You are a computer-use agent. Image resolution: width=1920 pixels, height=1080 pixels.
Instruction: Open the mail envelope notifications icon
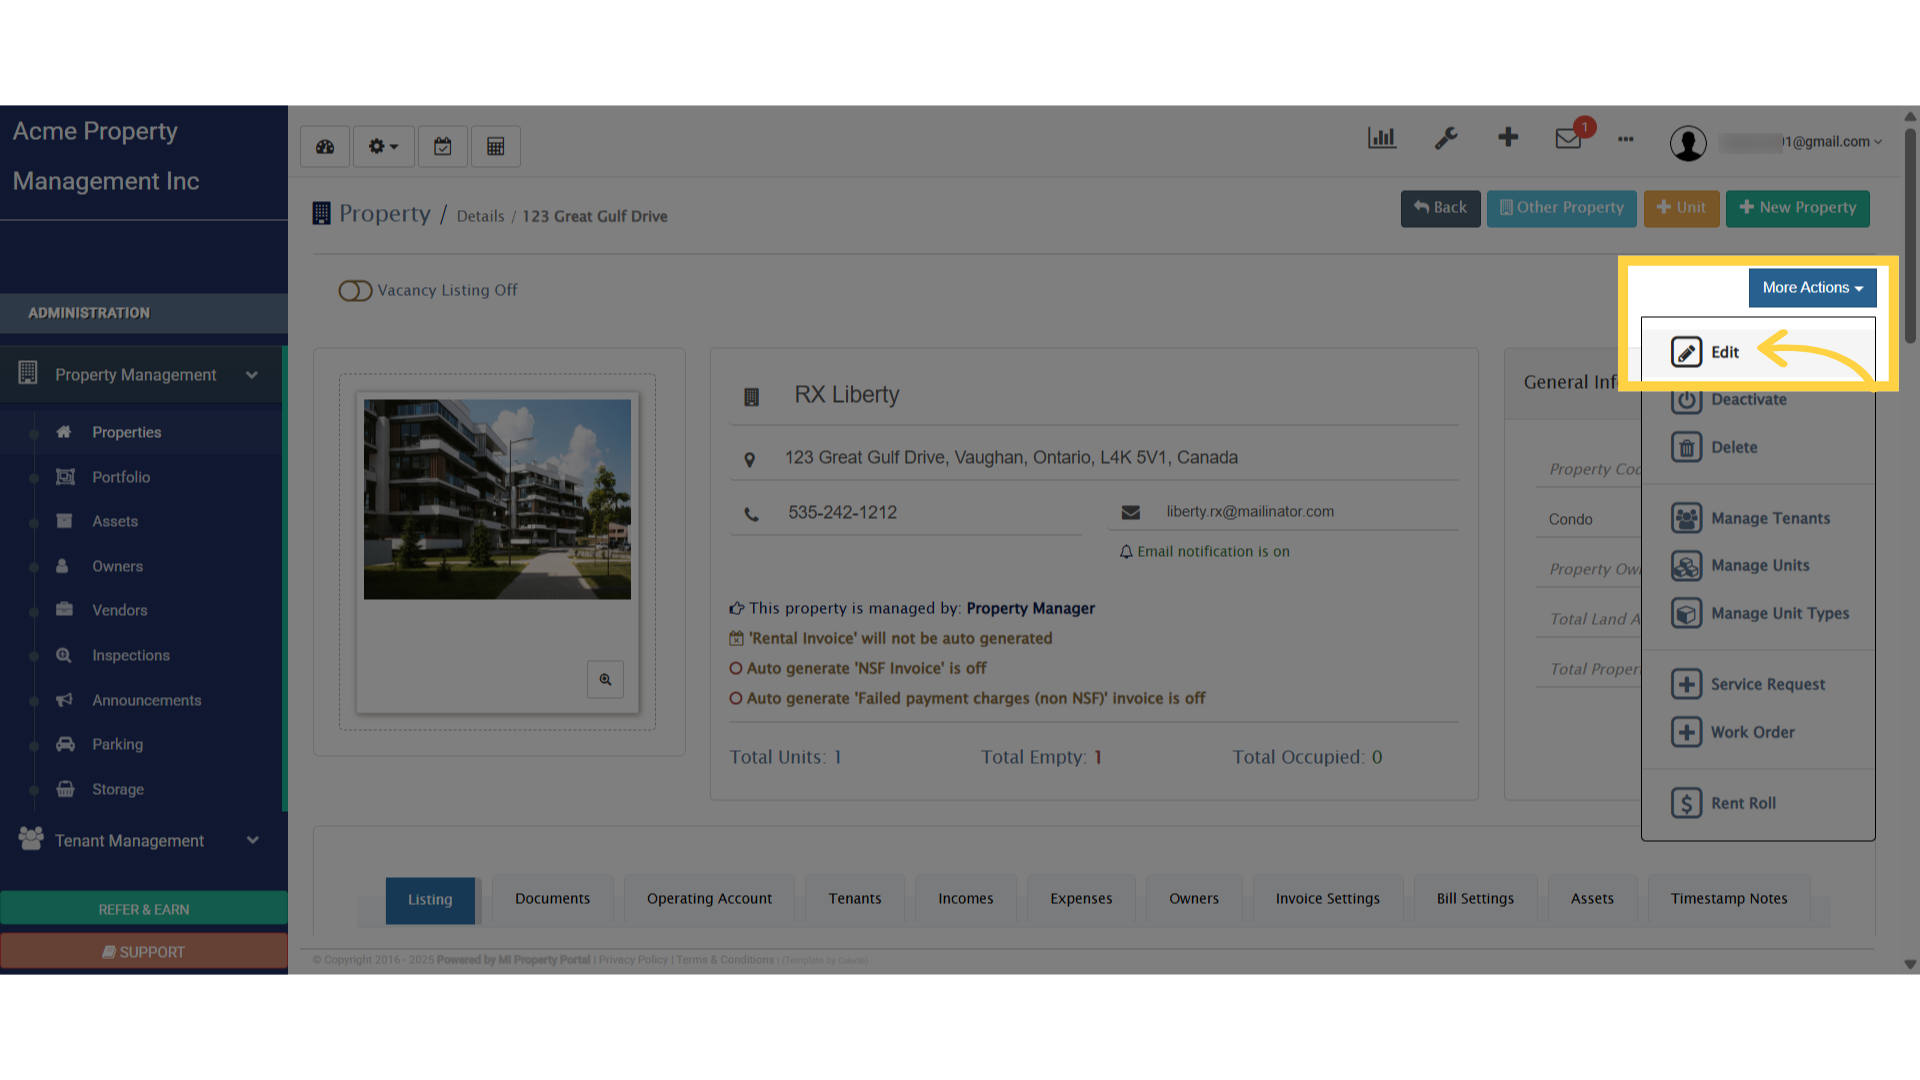click(1568, 139)
